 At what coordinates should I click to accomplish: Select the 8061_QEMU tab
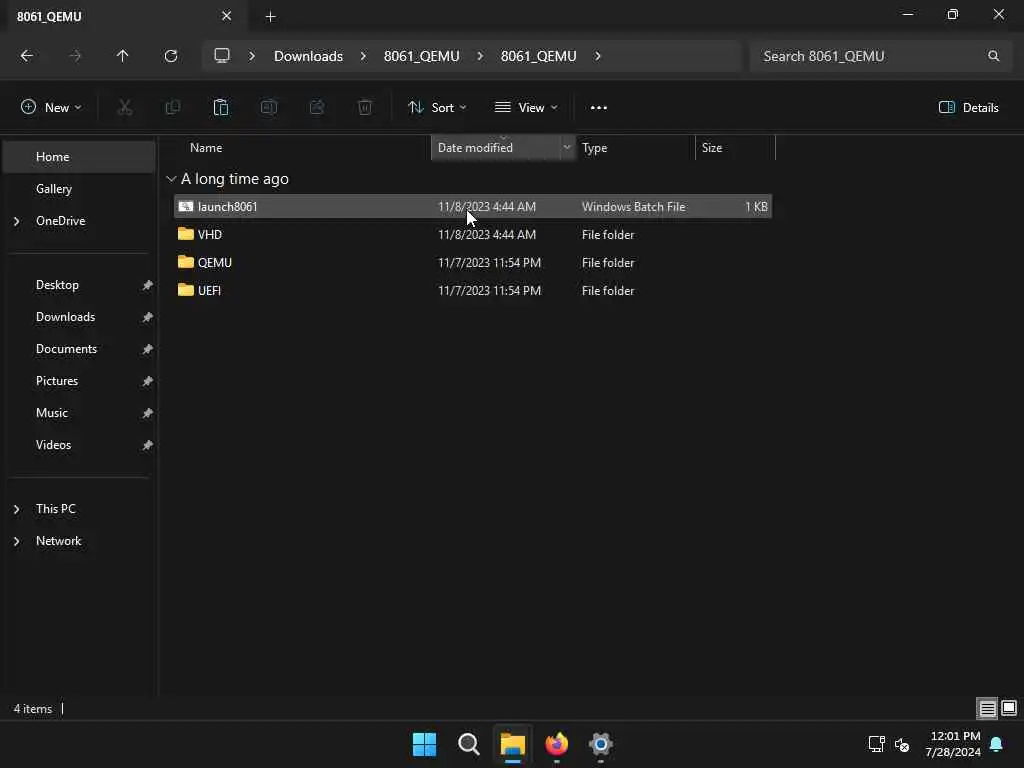124,16
